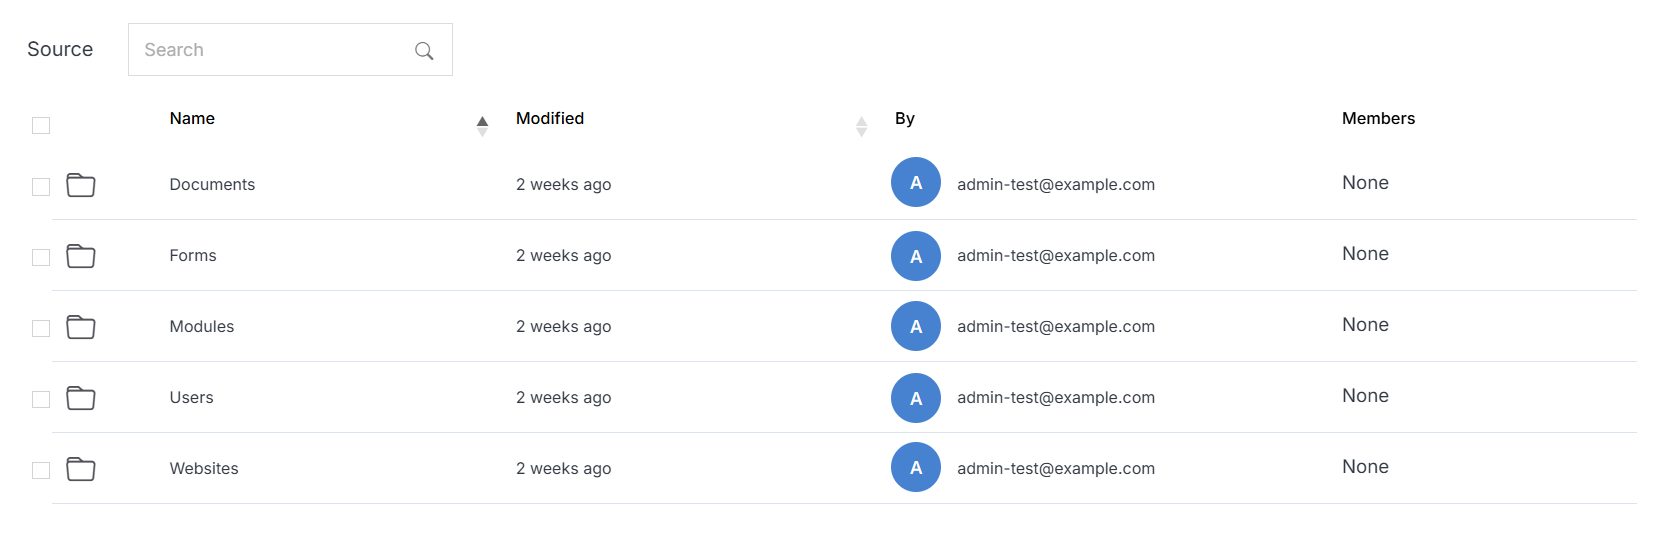Click admin-test@example.com in Websites row
1662x544 pixels.
[x=1056, y=468]
